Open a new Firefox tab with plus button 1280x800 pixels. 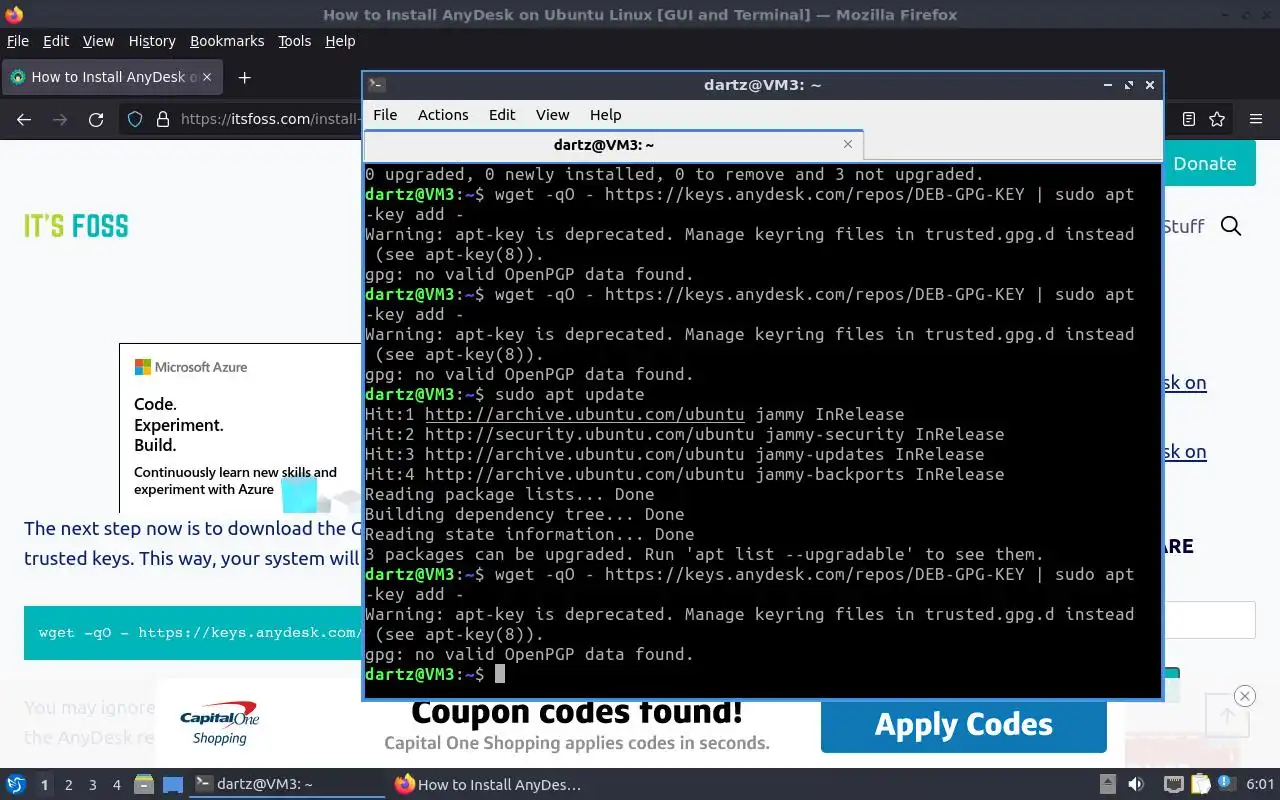[x=244, y=77]
